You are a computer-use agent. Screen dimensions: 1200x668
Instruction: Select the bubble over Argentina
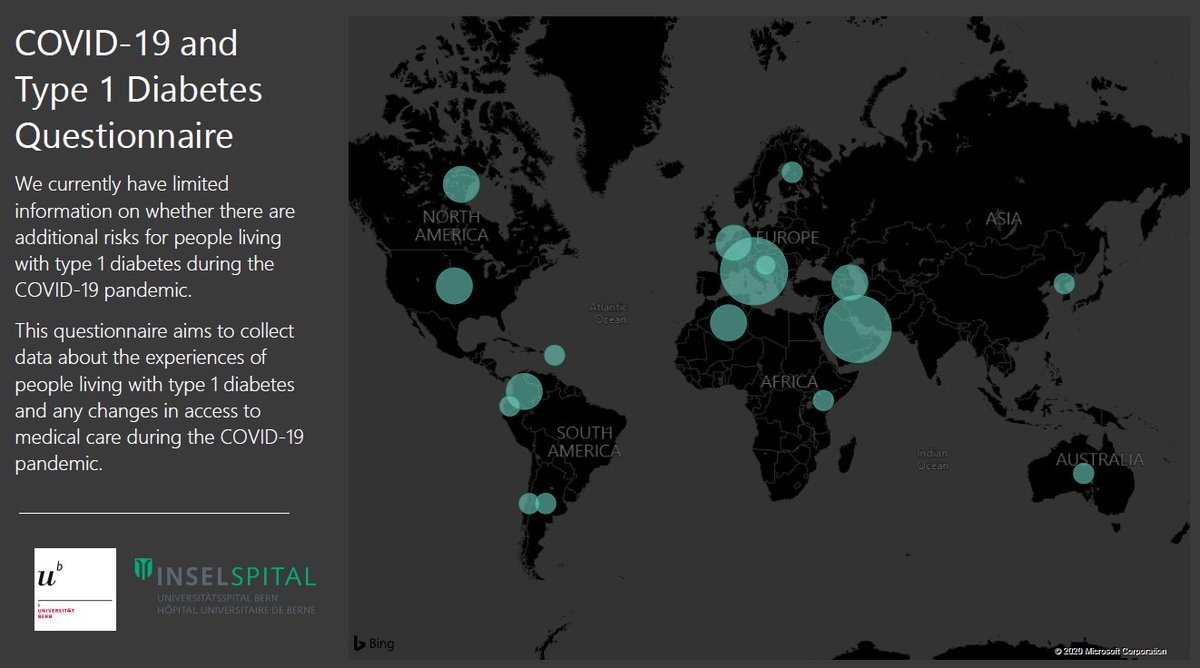tap(545, 503)
